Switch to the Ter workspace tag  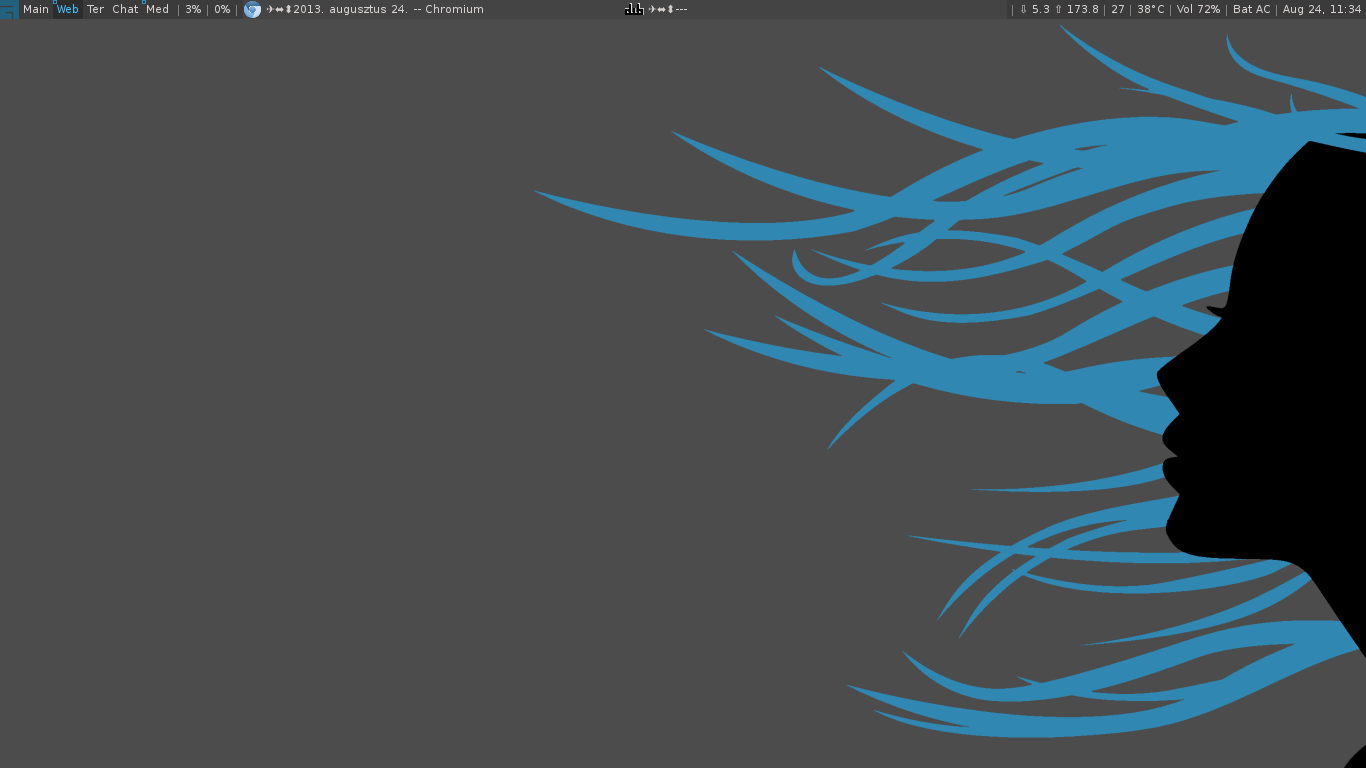(x=95, y=9)
